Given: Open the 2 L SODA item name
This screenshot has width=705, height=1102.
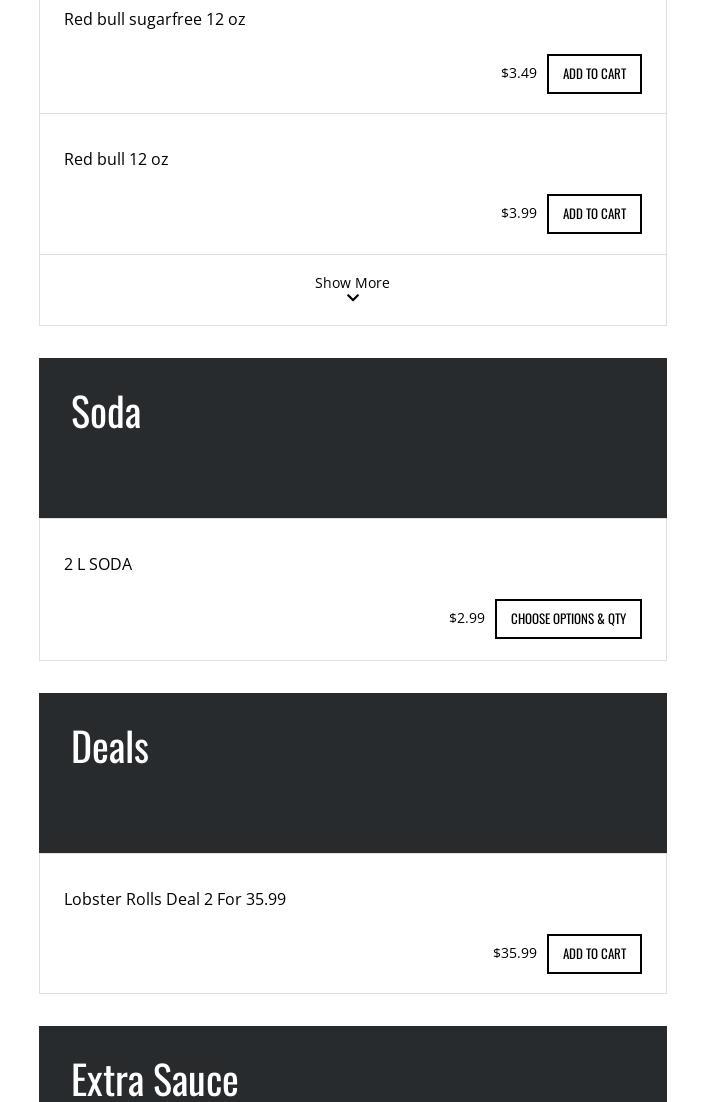Looking at the screenshot, I should point(98,564).
